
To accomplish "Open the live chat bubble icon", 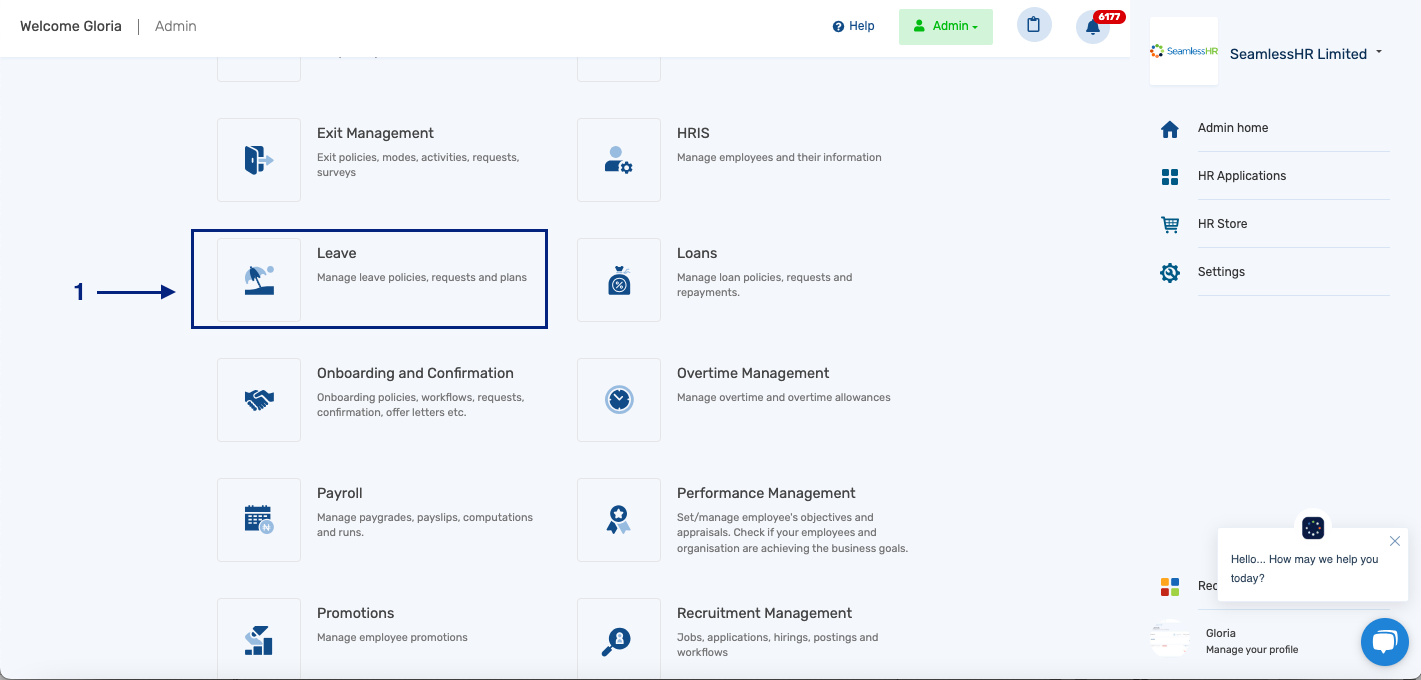I will click(x=1384, y=642).
